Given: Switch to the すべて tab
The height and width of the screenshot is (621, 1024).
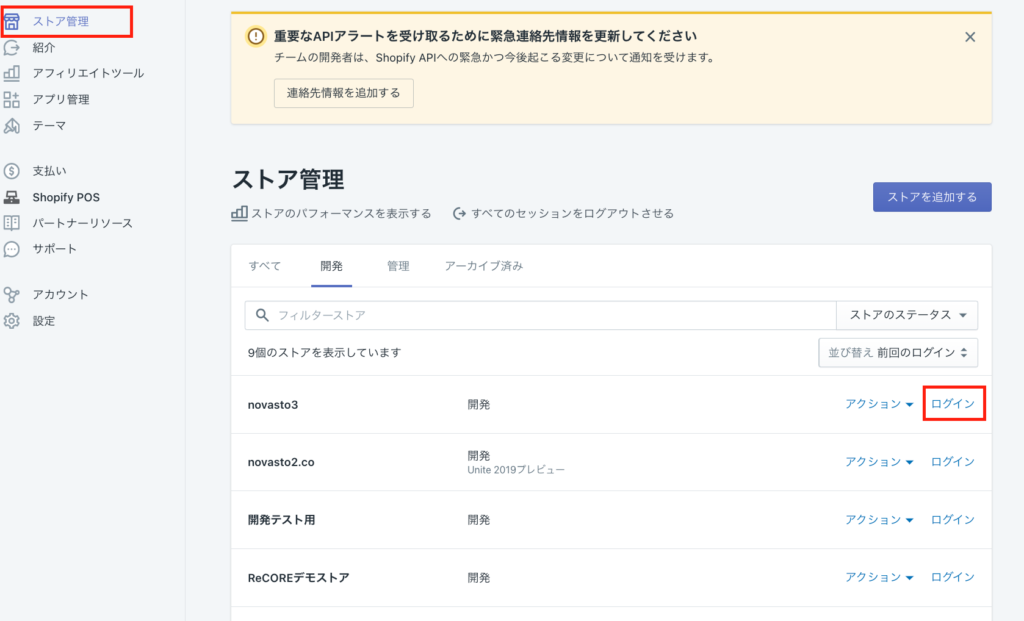Looking at the screenshot, I should coord(264,266).
